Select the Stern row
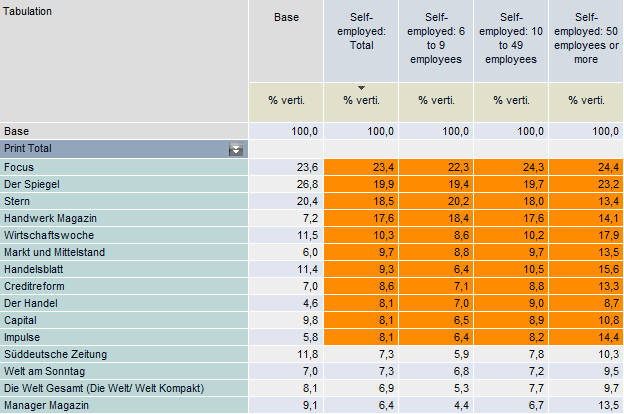The image size is (624, 414). 124,201
